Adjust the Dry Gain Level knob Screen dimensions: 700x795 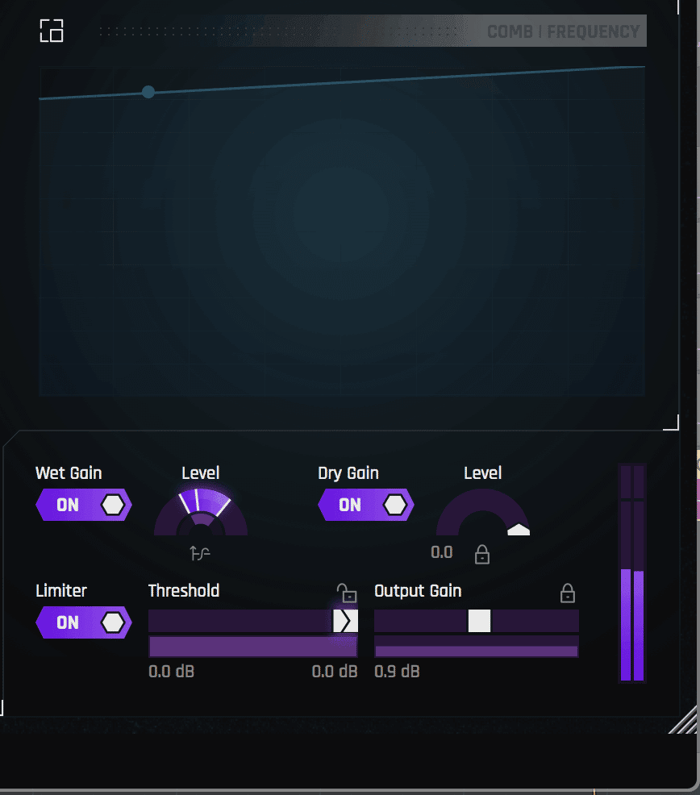click(x=483, y=512)
